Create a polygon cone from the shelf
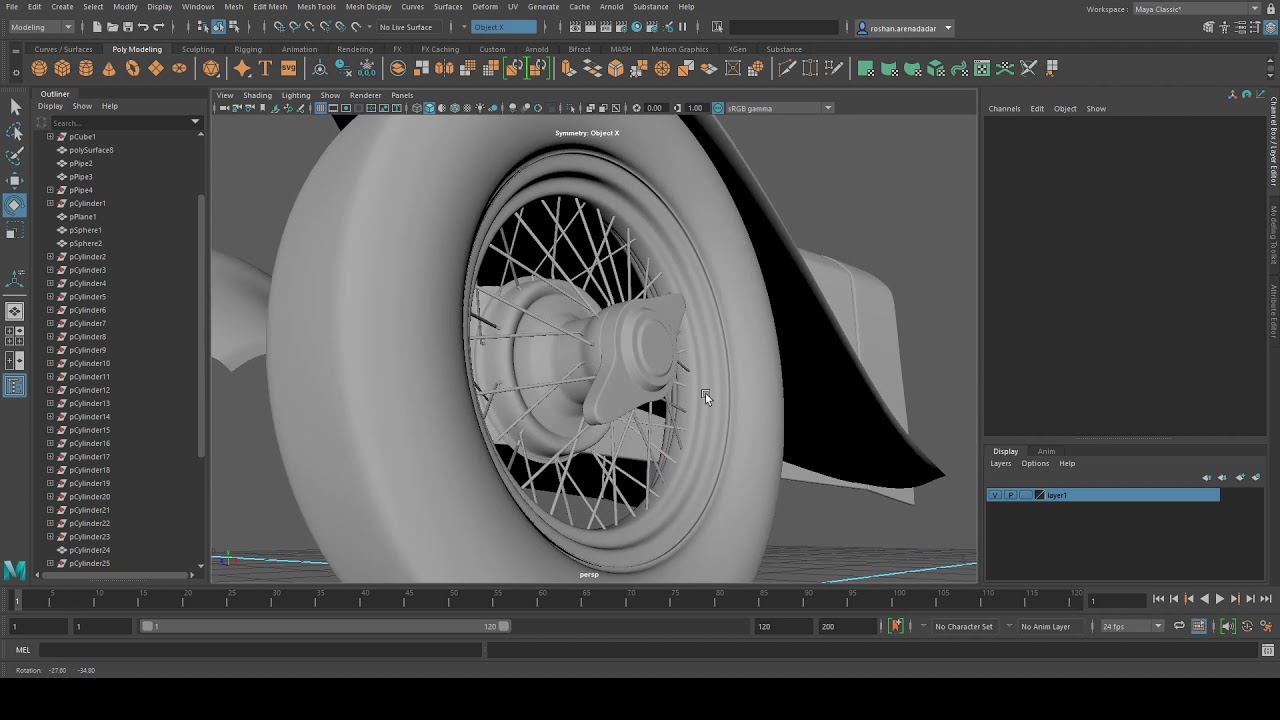This screenshot has width=1280, height=720. [x=109, y=68]
